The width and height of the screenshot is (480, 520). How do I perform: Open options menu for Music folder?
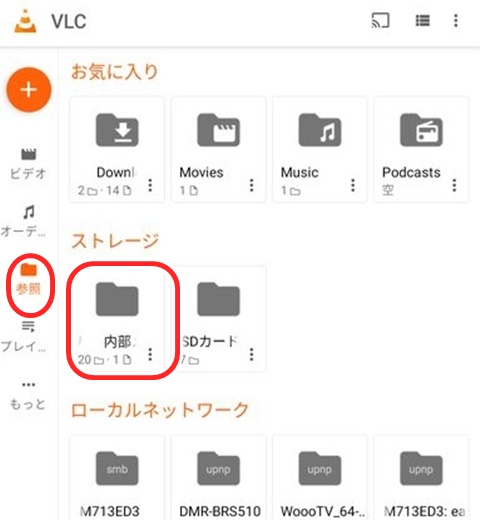353,185
